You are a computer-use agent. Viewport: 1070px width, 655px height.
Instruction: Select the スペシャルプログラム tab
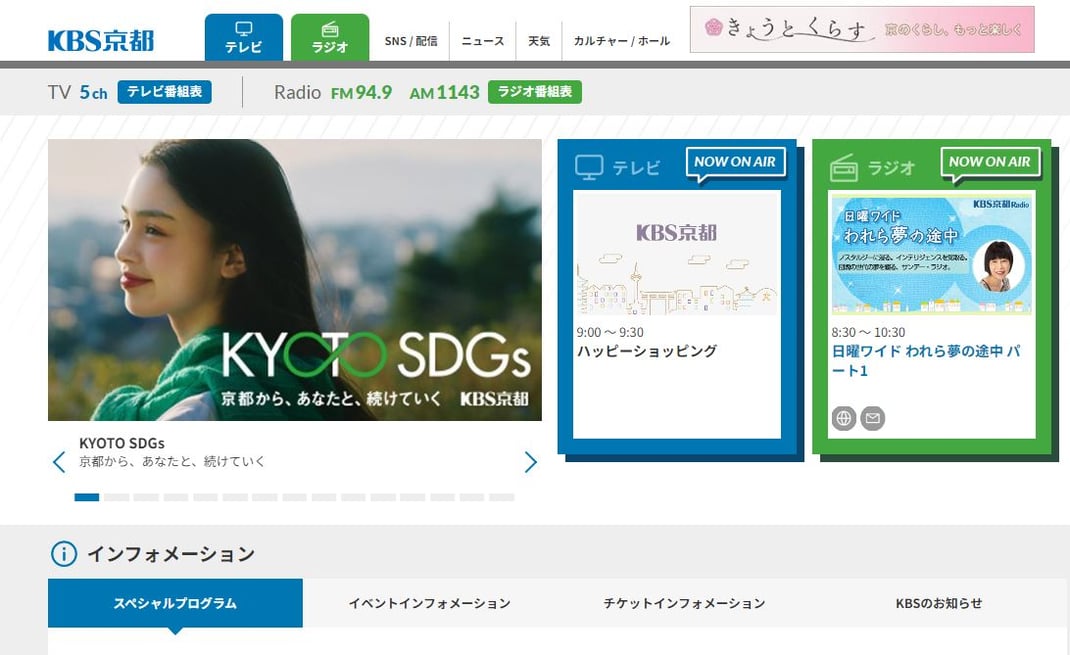click(175, 603)
